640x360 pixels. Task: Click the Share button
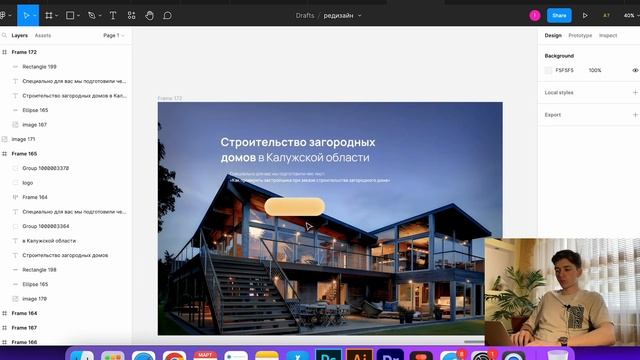point(559,16)
